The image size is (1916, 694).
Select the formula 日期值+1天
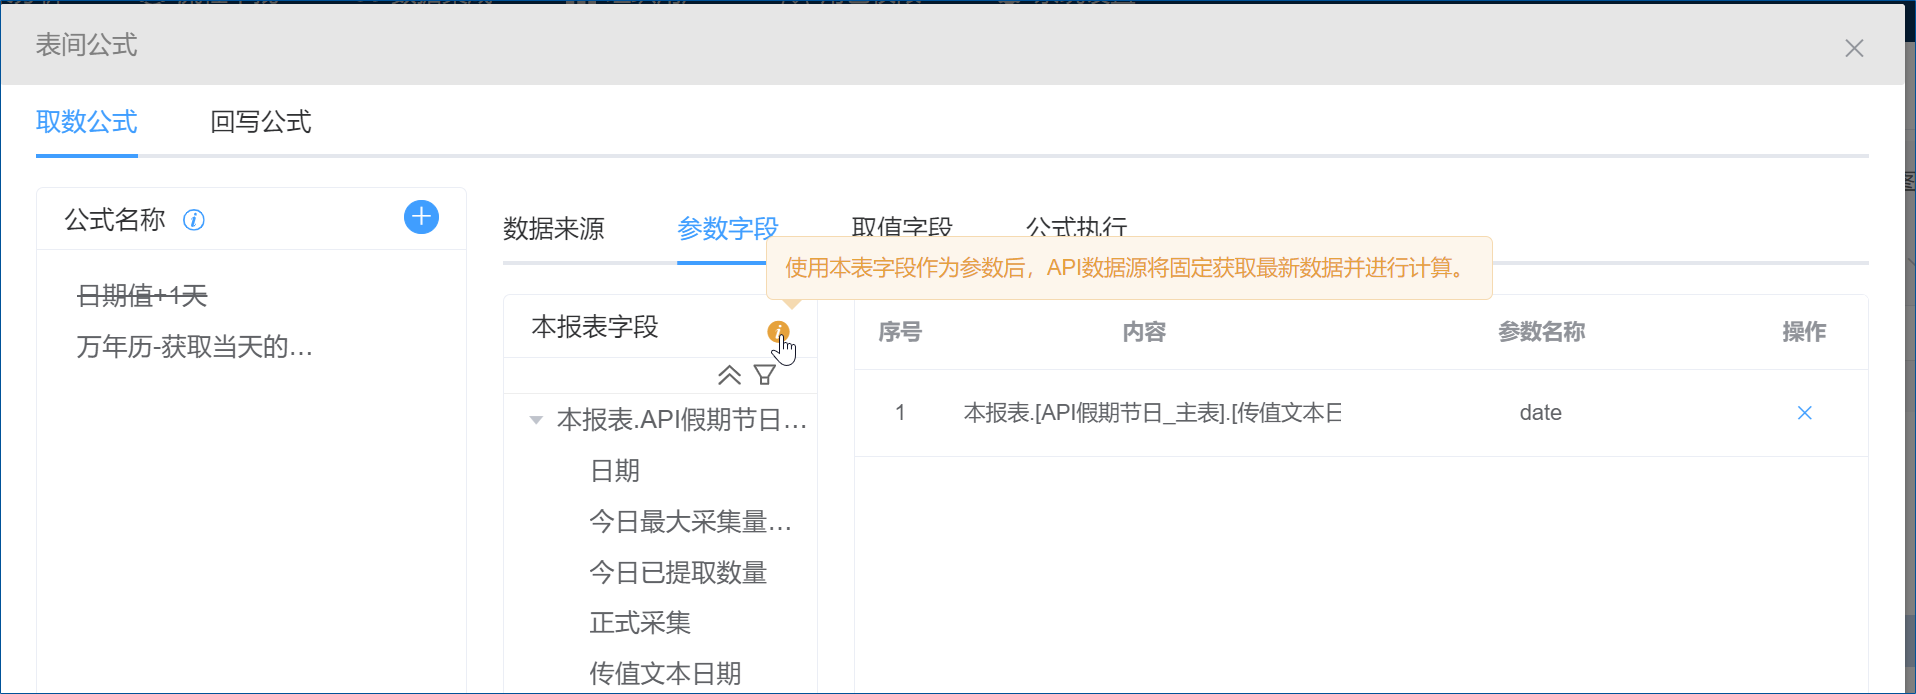[142, 296]
